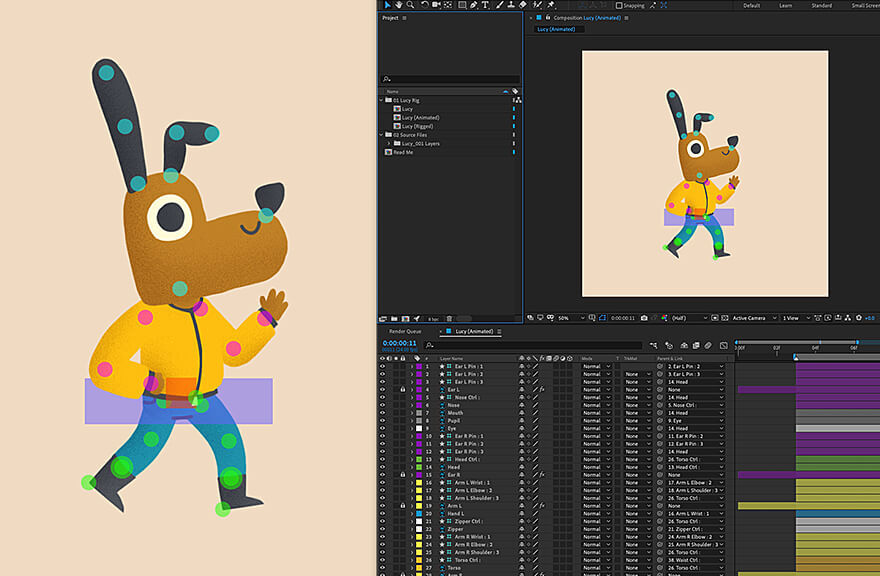The width and height of the screenshot is (880, 576).
Task: Select the Pen tool
Action: click(x=474, y=5)
